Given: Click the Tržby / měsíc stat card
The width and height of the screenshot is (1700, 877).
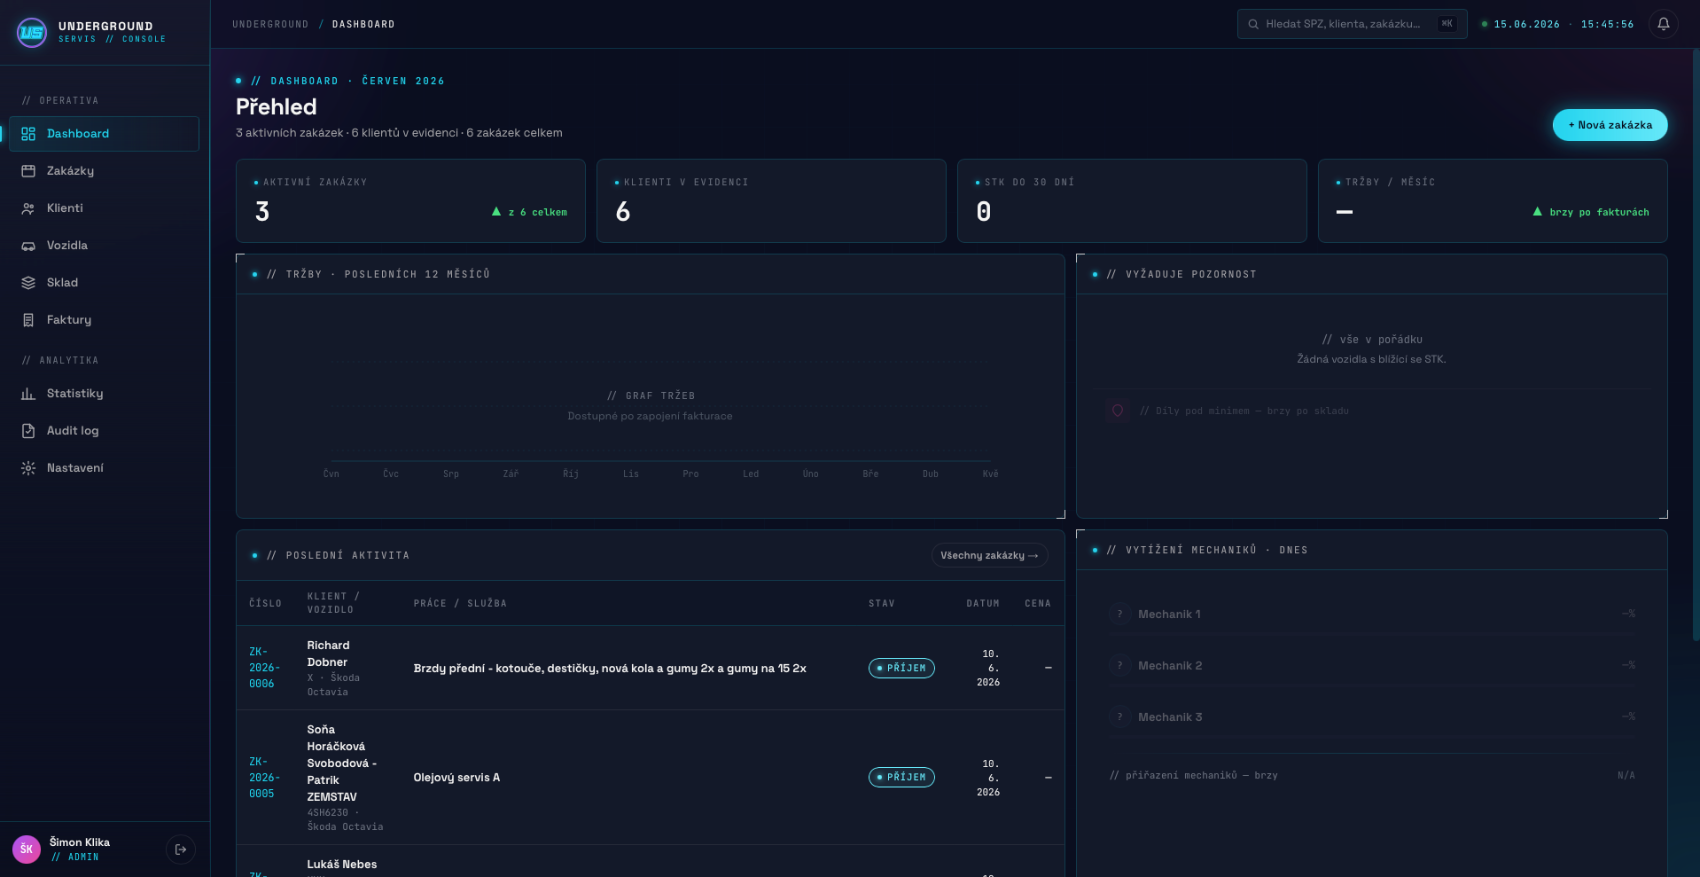Looking at the screenshot, I should [1493, 201].
